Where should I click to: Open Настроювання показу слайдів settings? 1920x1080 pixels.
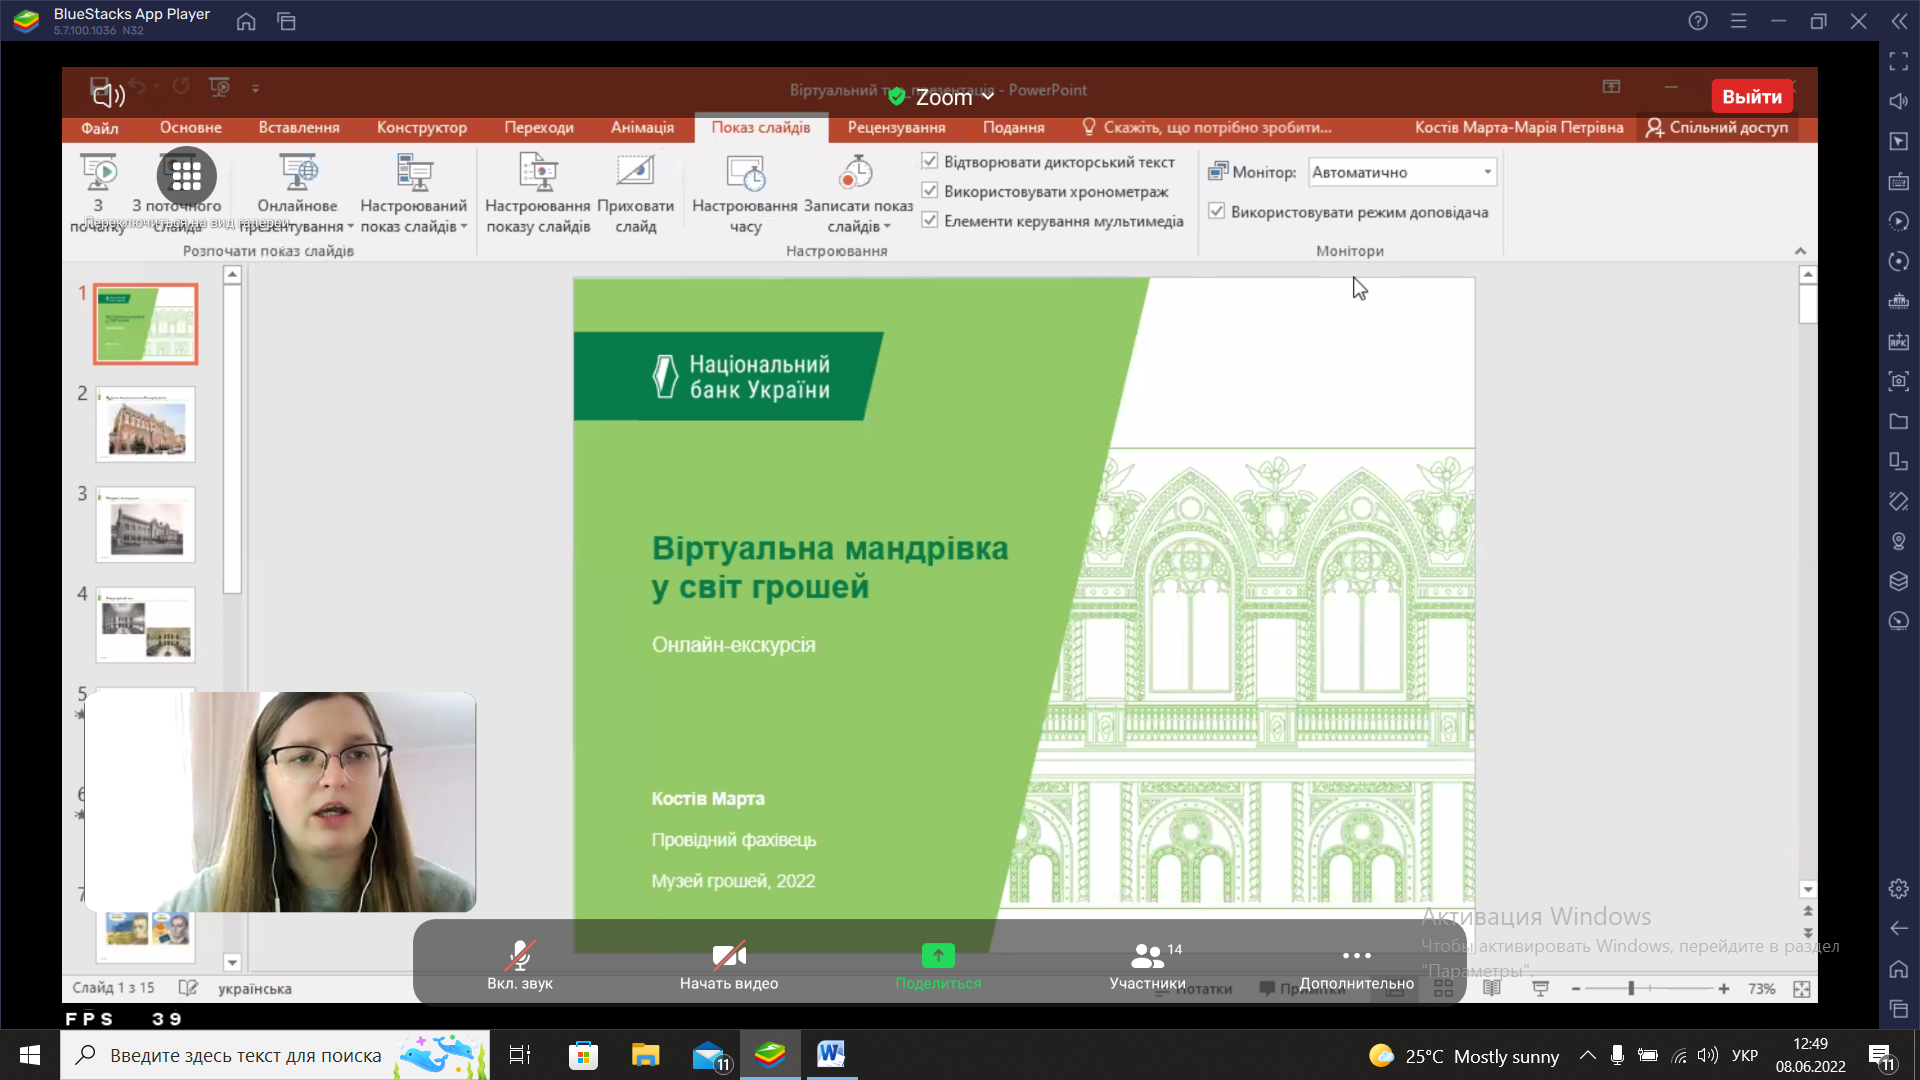point(538,193)
